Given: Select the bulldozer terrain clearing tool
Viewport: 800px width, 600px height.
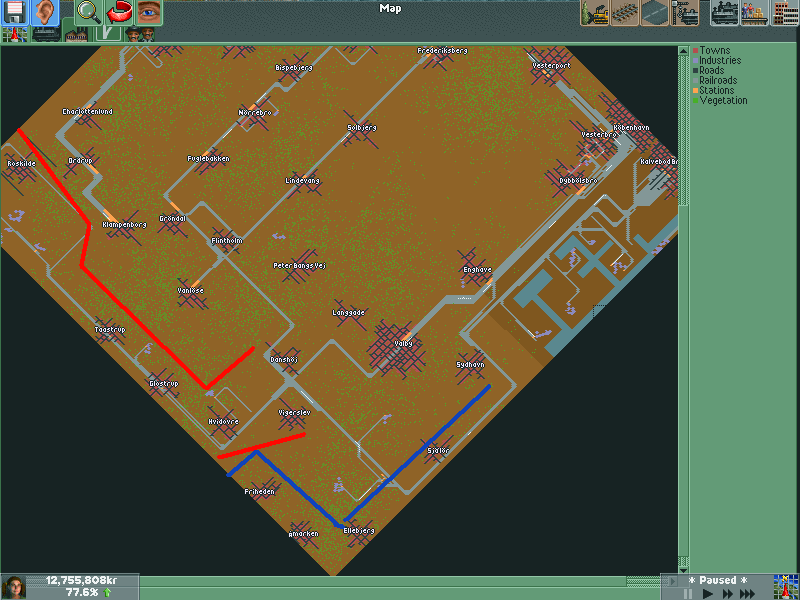Looking at the screenshot, I should click(x=595, y=12).
